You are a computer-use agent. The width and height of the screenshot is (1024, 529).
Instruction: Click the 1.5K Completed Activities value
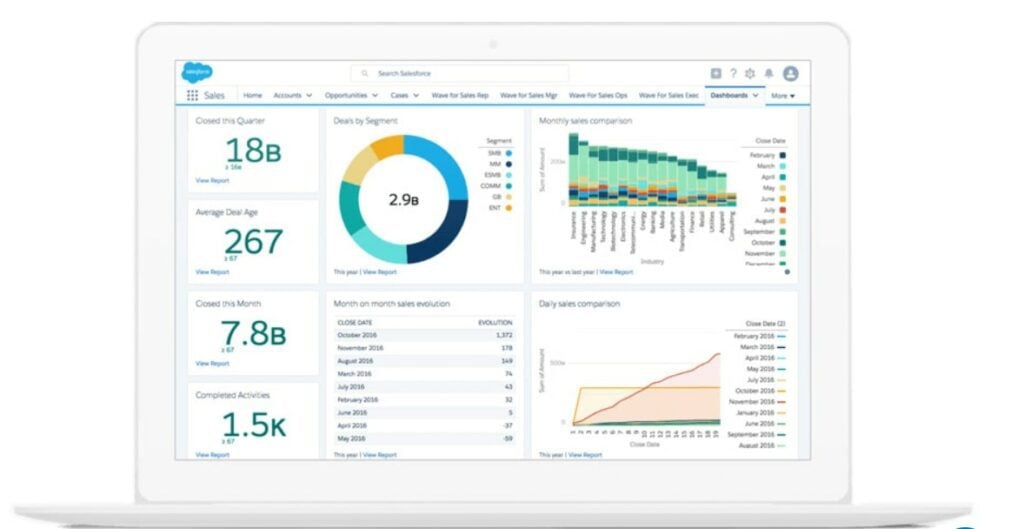pyautogui.click(x=253, y=425)
